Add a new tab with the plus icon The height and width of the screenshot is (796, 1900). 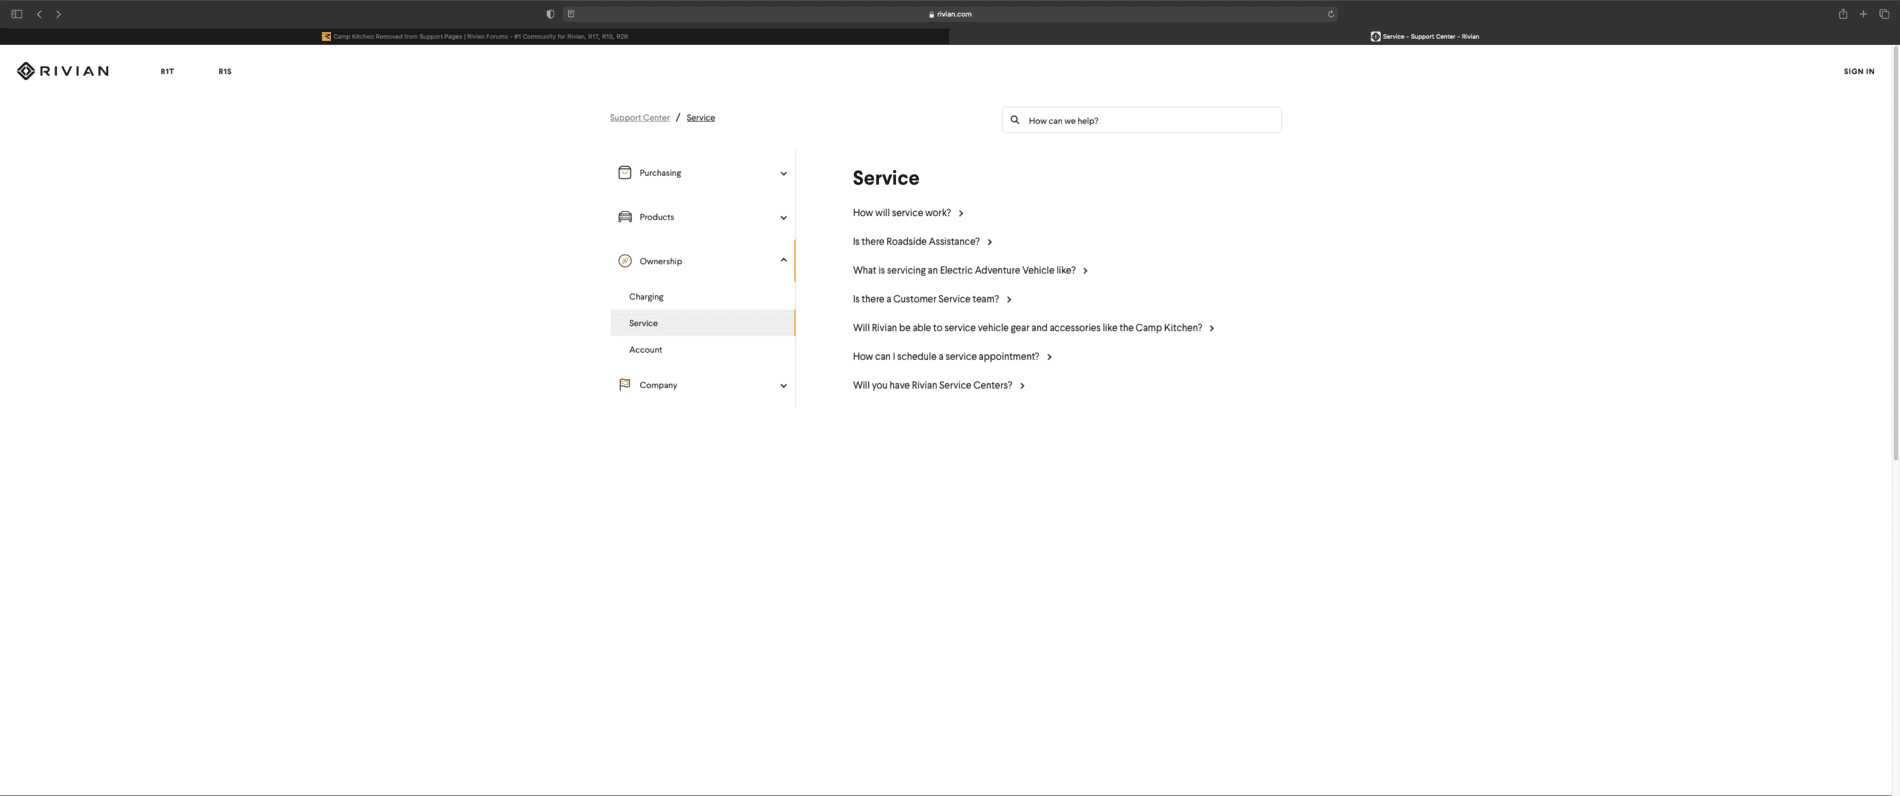(x=1863, y=14)
